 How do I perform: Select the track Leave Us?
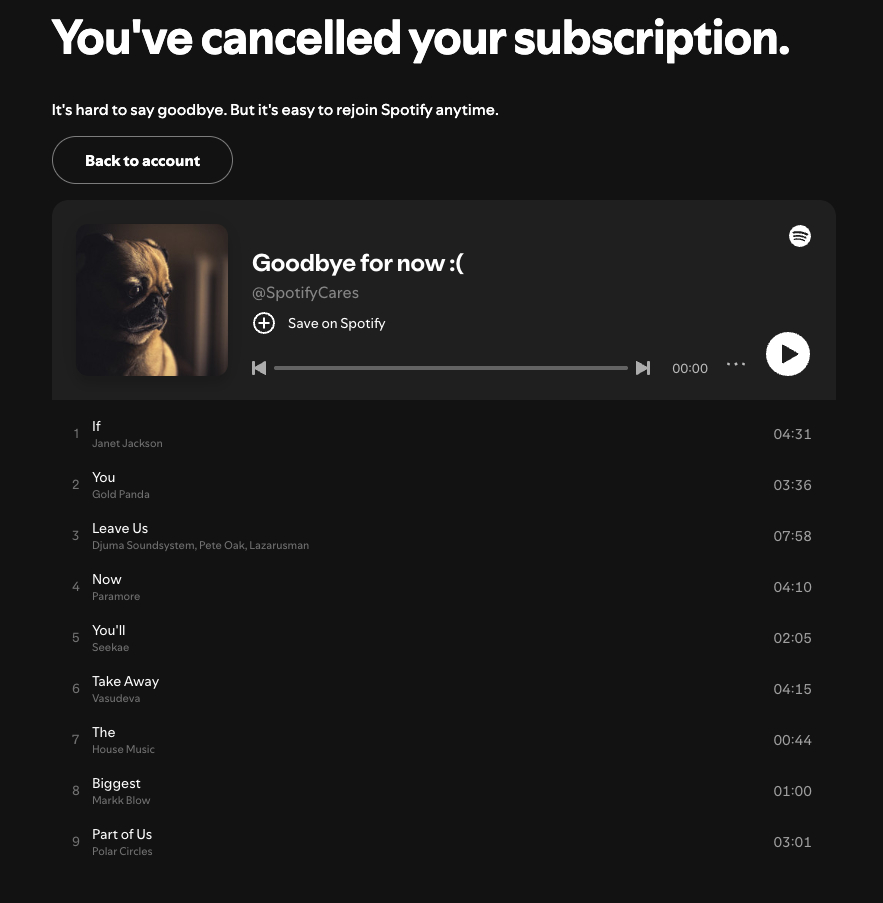[x=441, y=536]
